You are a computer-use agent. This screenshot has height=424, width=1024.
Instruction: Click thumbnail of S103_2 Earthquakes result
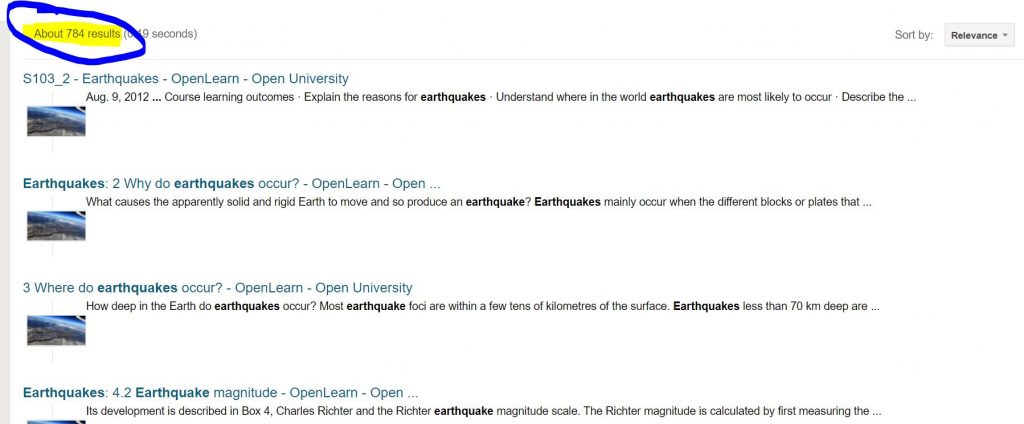pyautogui.click(x=56, y=122)
